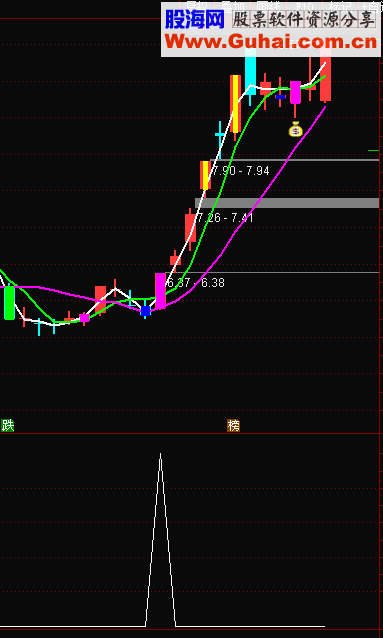Click the red-yellow striped candle near 7.90
The width and height of the screenshot is (383, 638).
[x=206, y=175]
